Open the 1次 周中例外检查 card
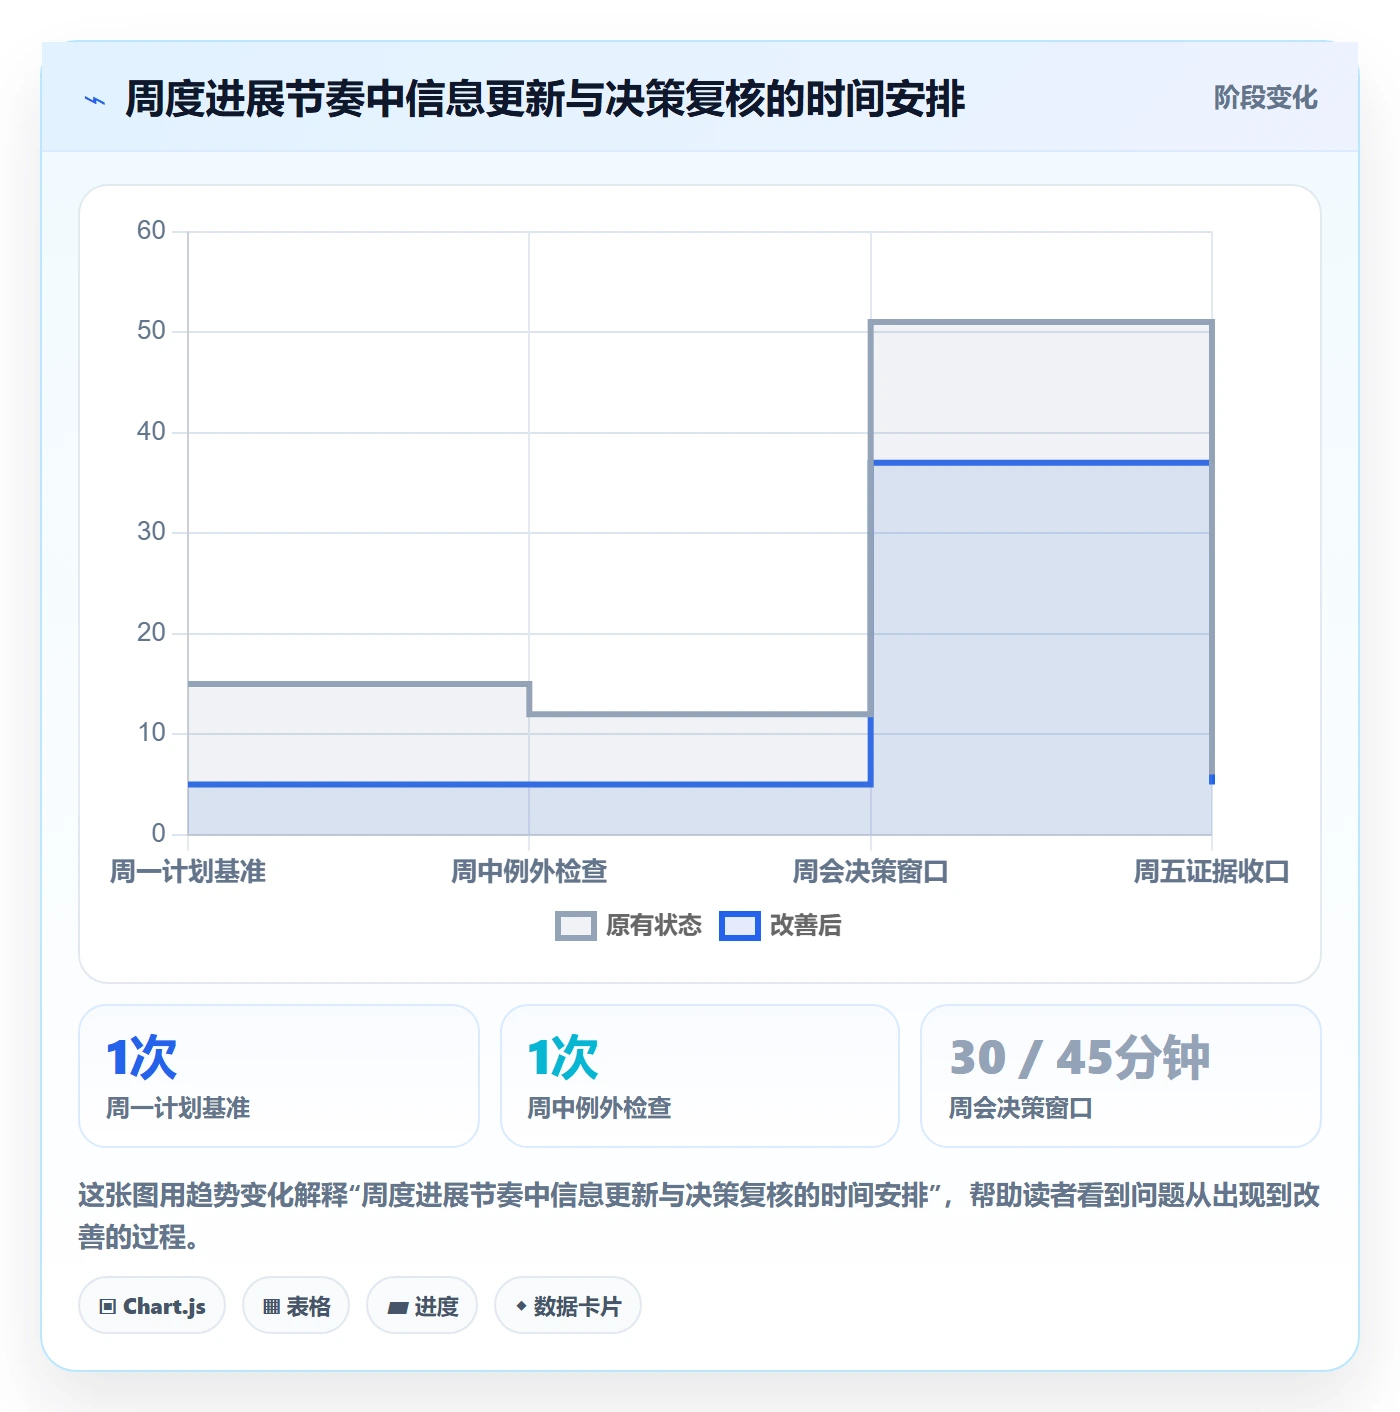Screen dimensions: 1400x1412 pos(700,1076)
